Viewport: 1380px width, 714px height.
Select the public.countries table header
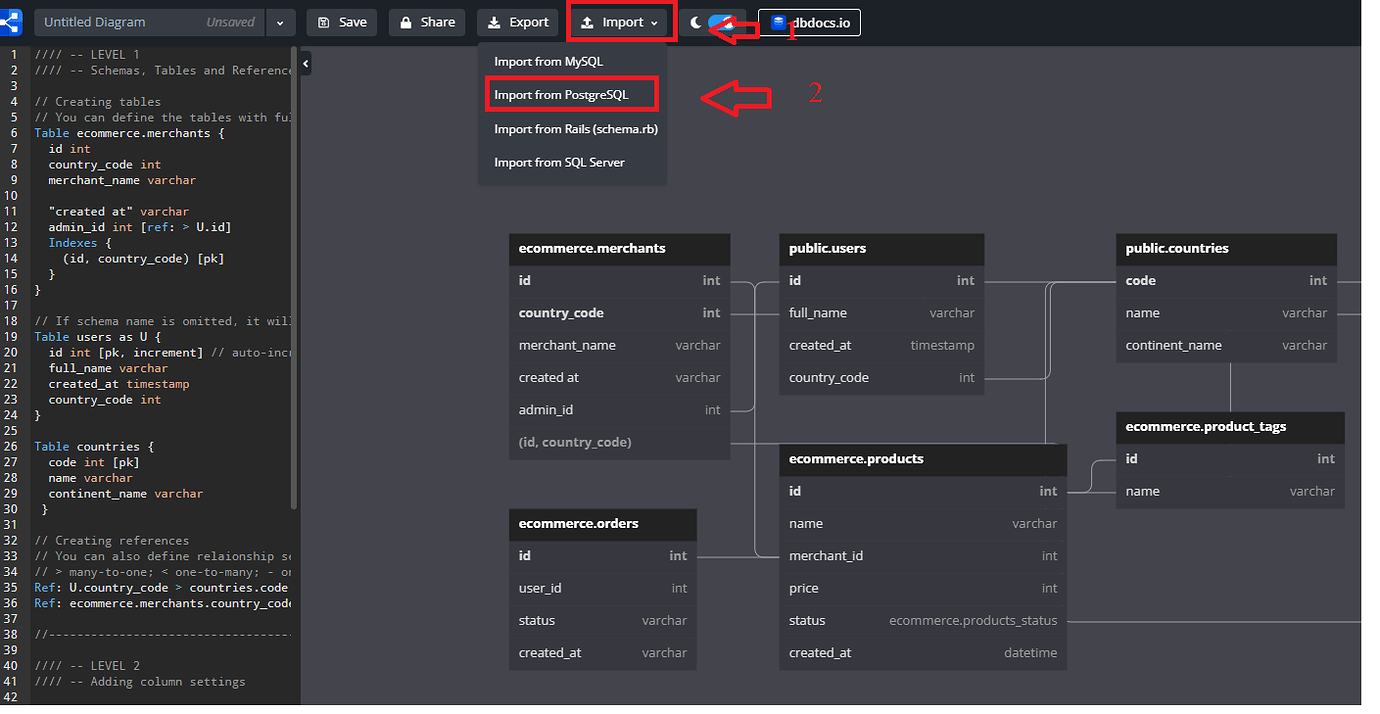coord(1226,249)
